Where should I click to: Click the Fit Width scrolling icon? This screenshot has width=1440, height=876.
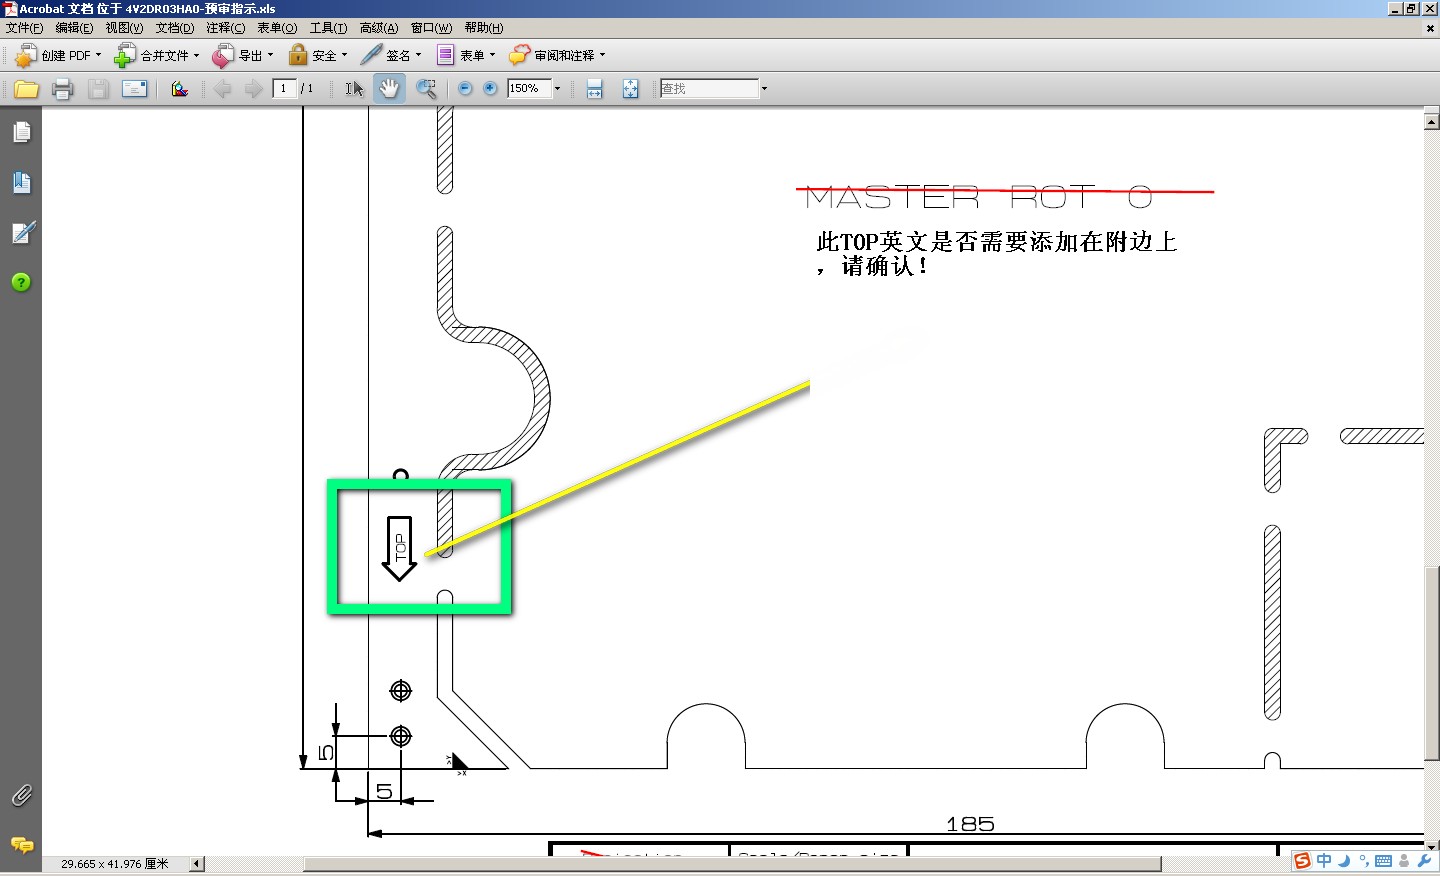[595, 89]
